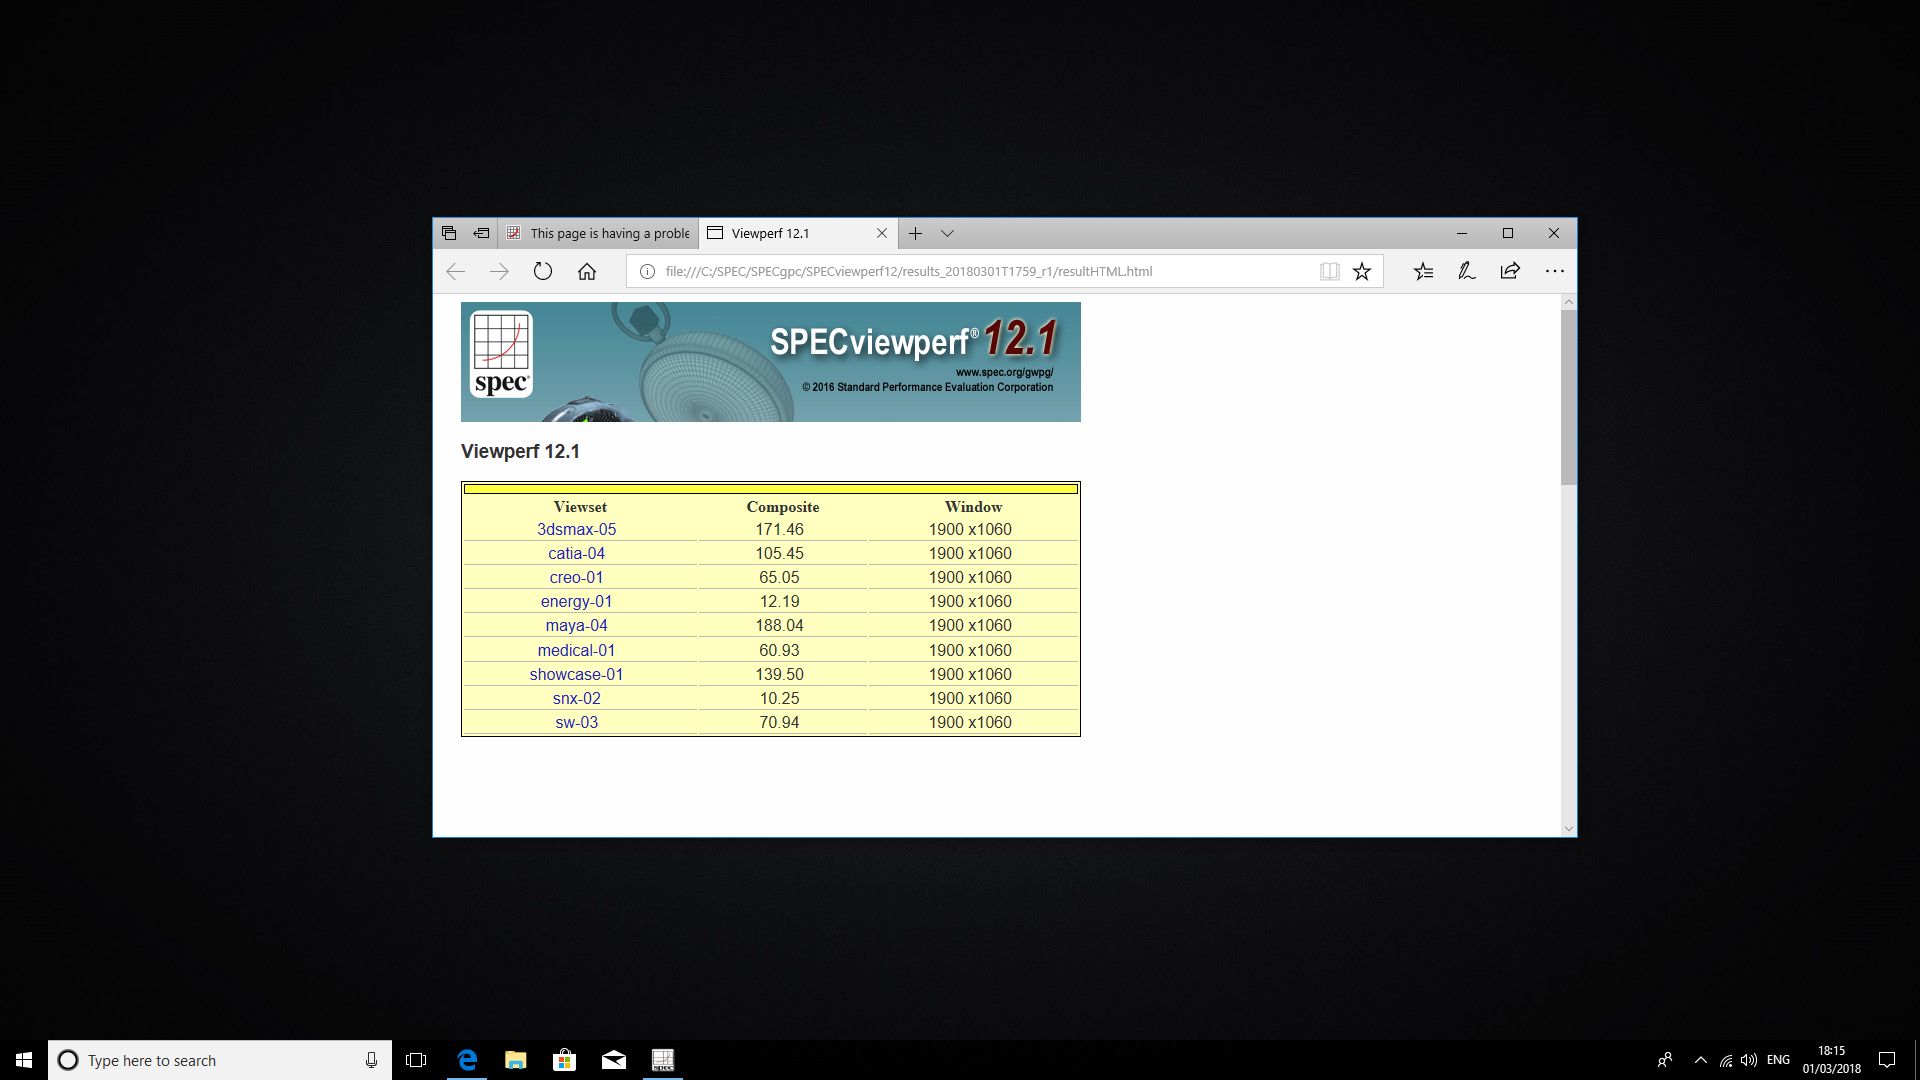Open Settings and more ellipsis menu

click(x=1554, y=271)
